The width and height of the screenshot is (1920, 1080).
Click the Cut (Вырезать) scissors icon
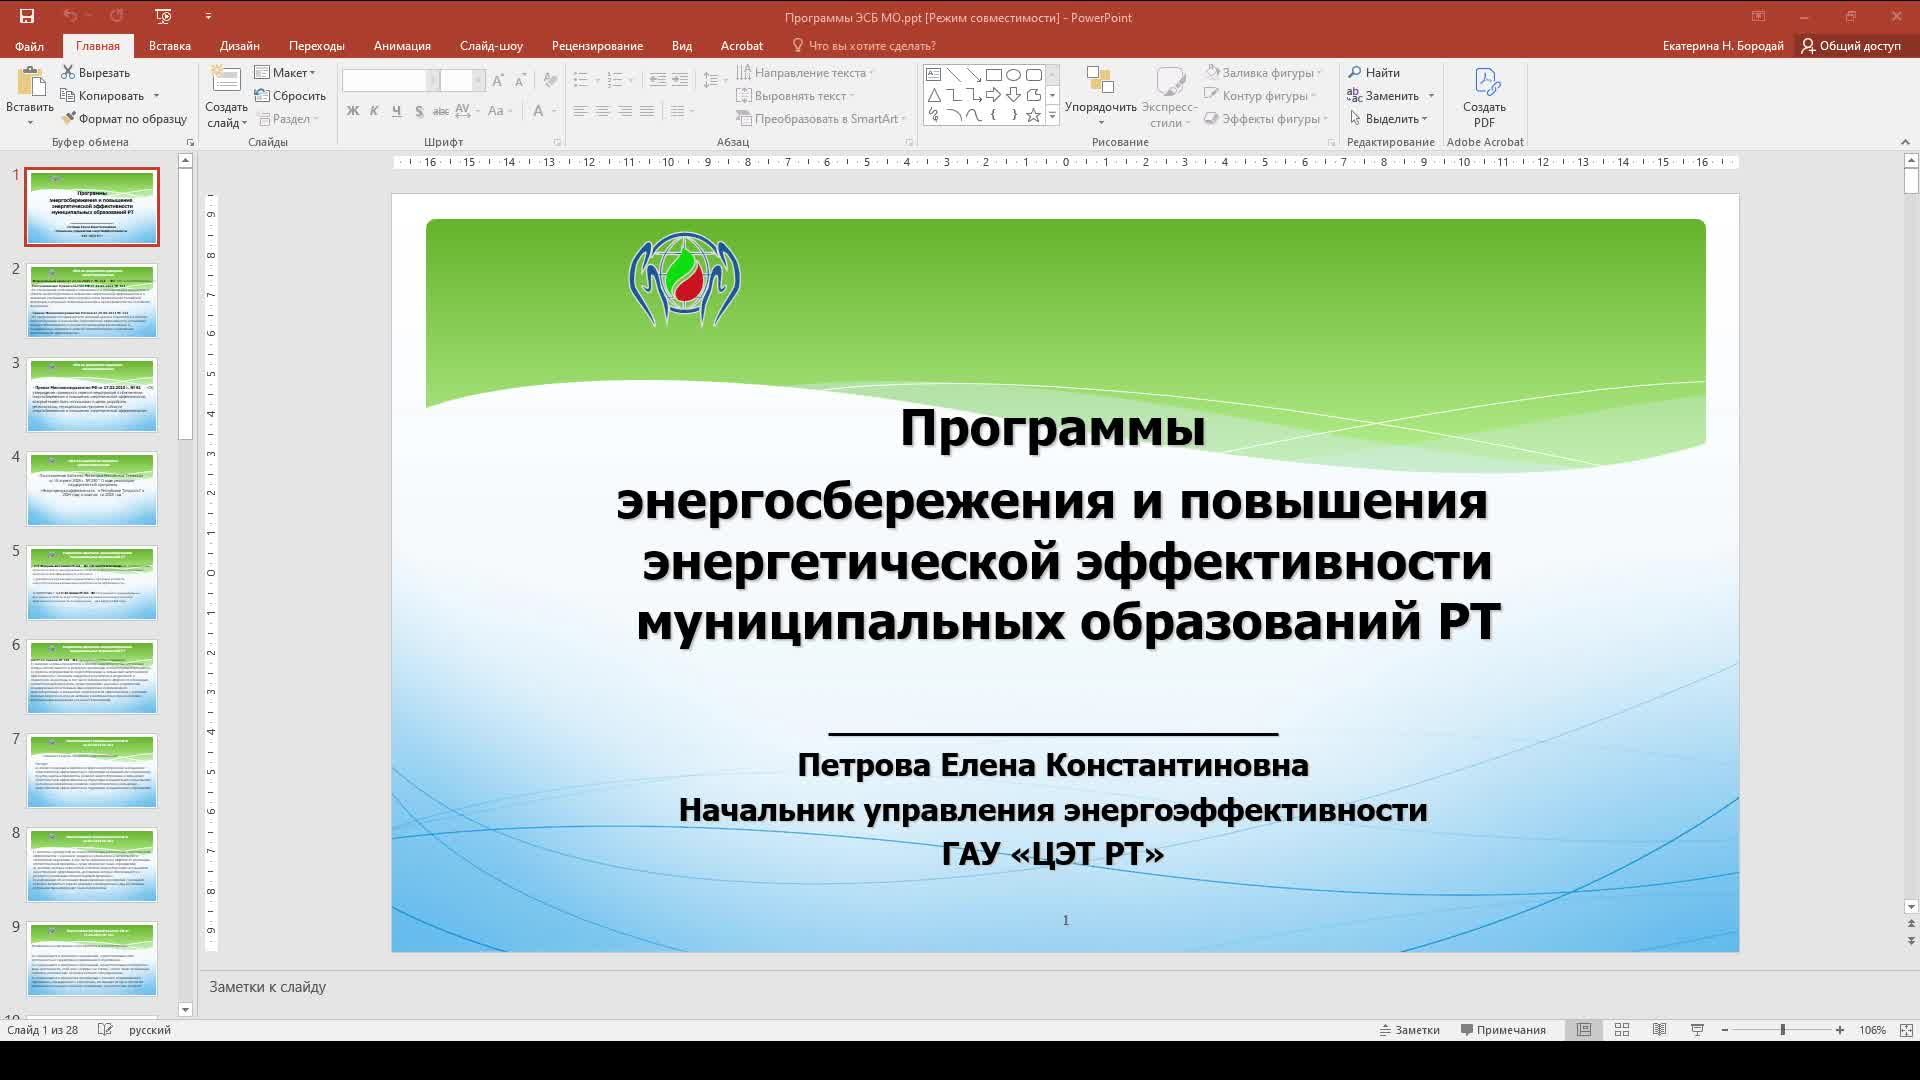(x=68, y=73)
